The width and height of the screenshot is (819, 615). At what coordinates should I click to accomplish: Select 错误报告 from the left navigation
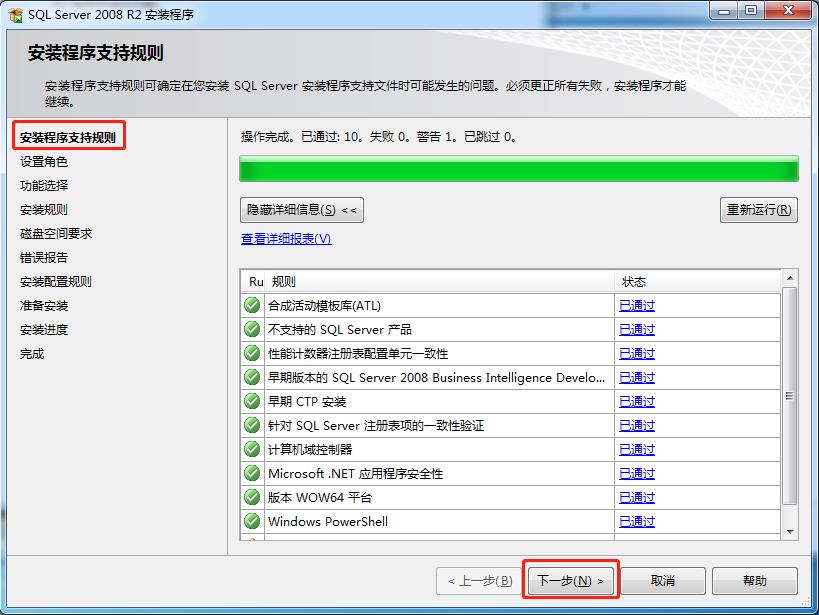pyautogui.click(x=44, y=257)
